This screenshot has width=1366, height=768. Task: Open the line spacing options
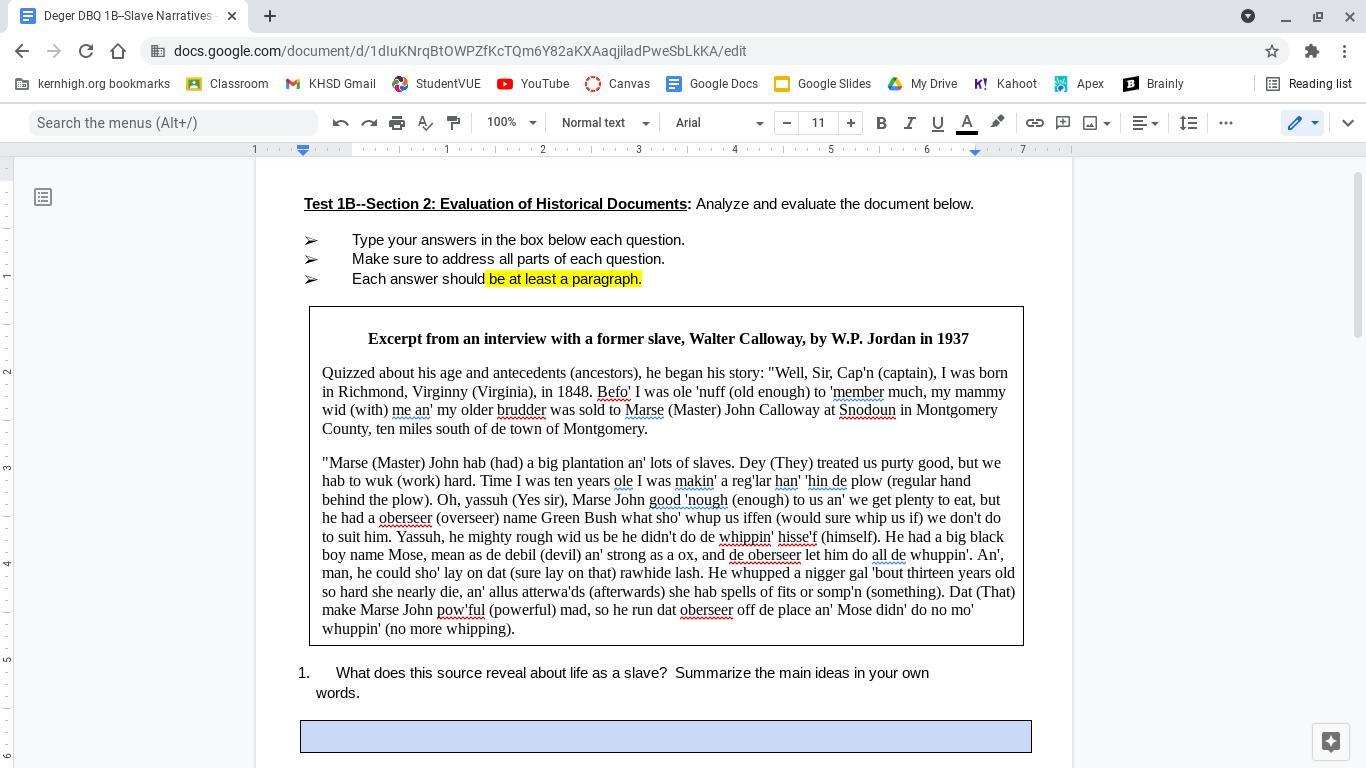(1188, 123)
